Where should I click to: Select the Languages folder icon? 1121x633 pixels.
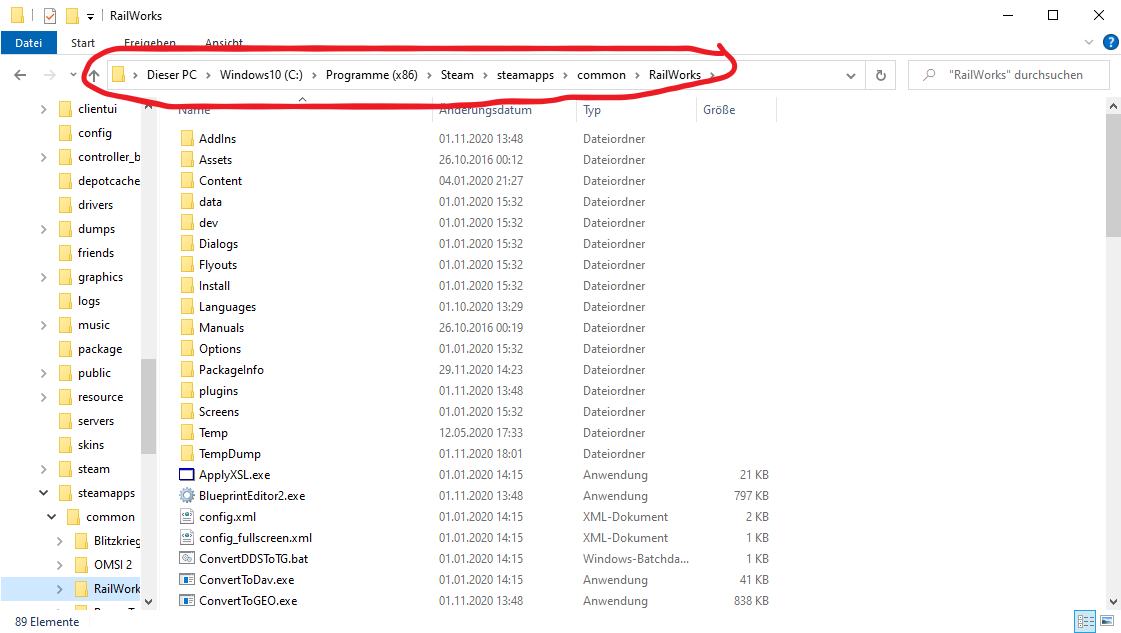click(x=187, y=307)
